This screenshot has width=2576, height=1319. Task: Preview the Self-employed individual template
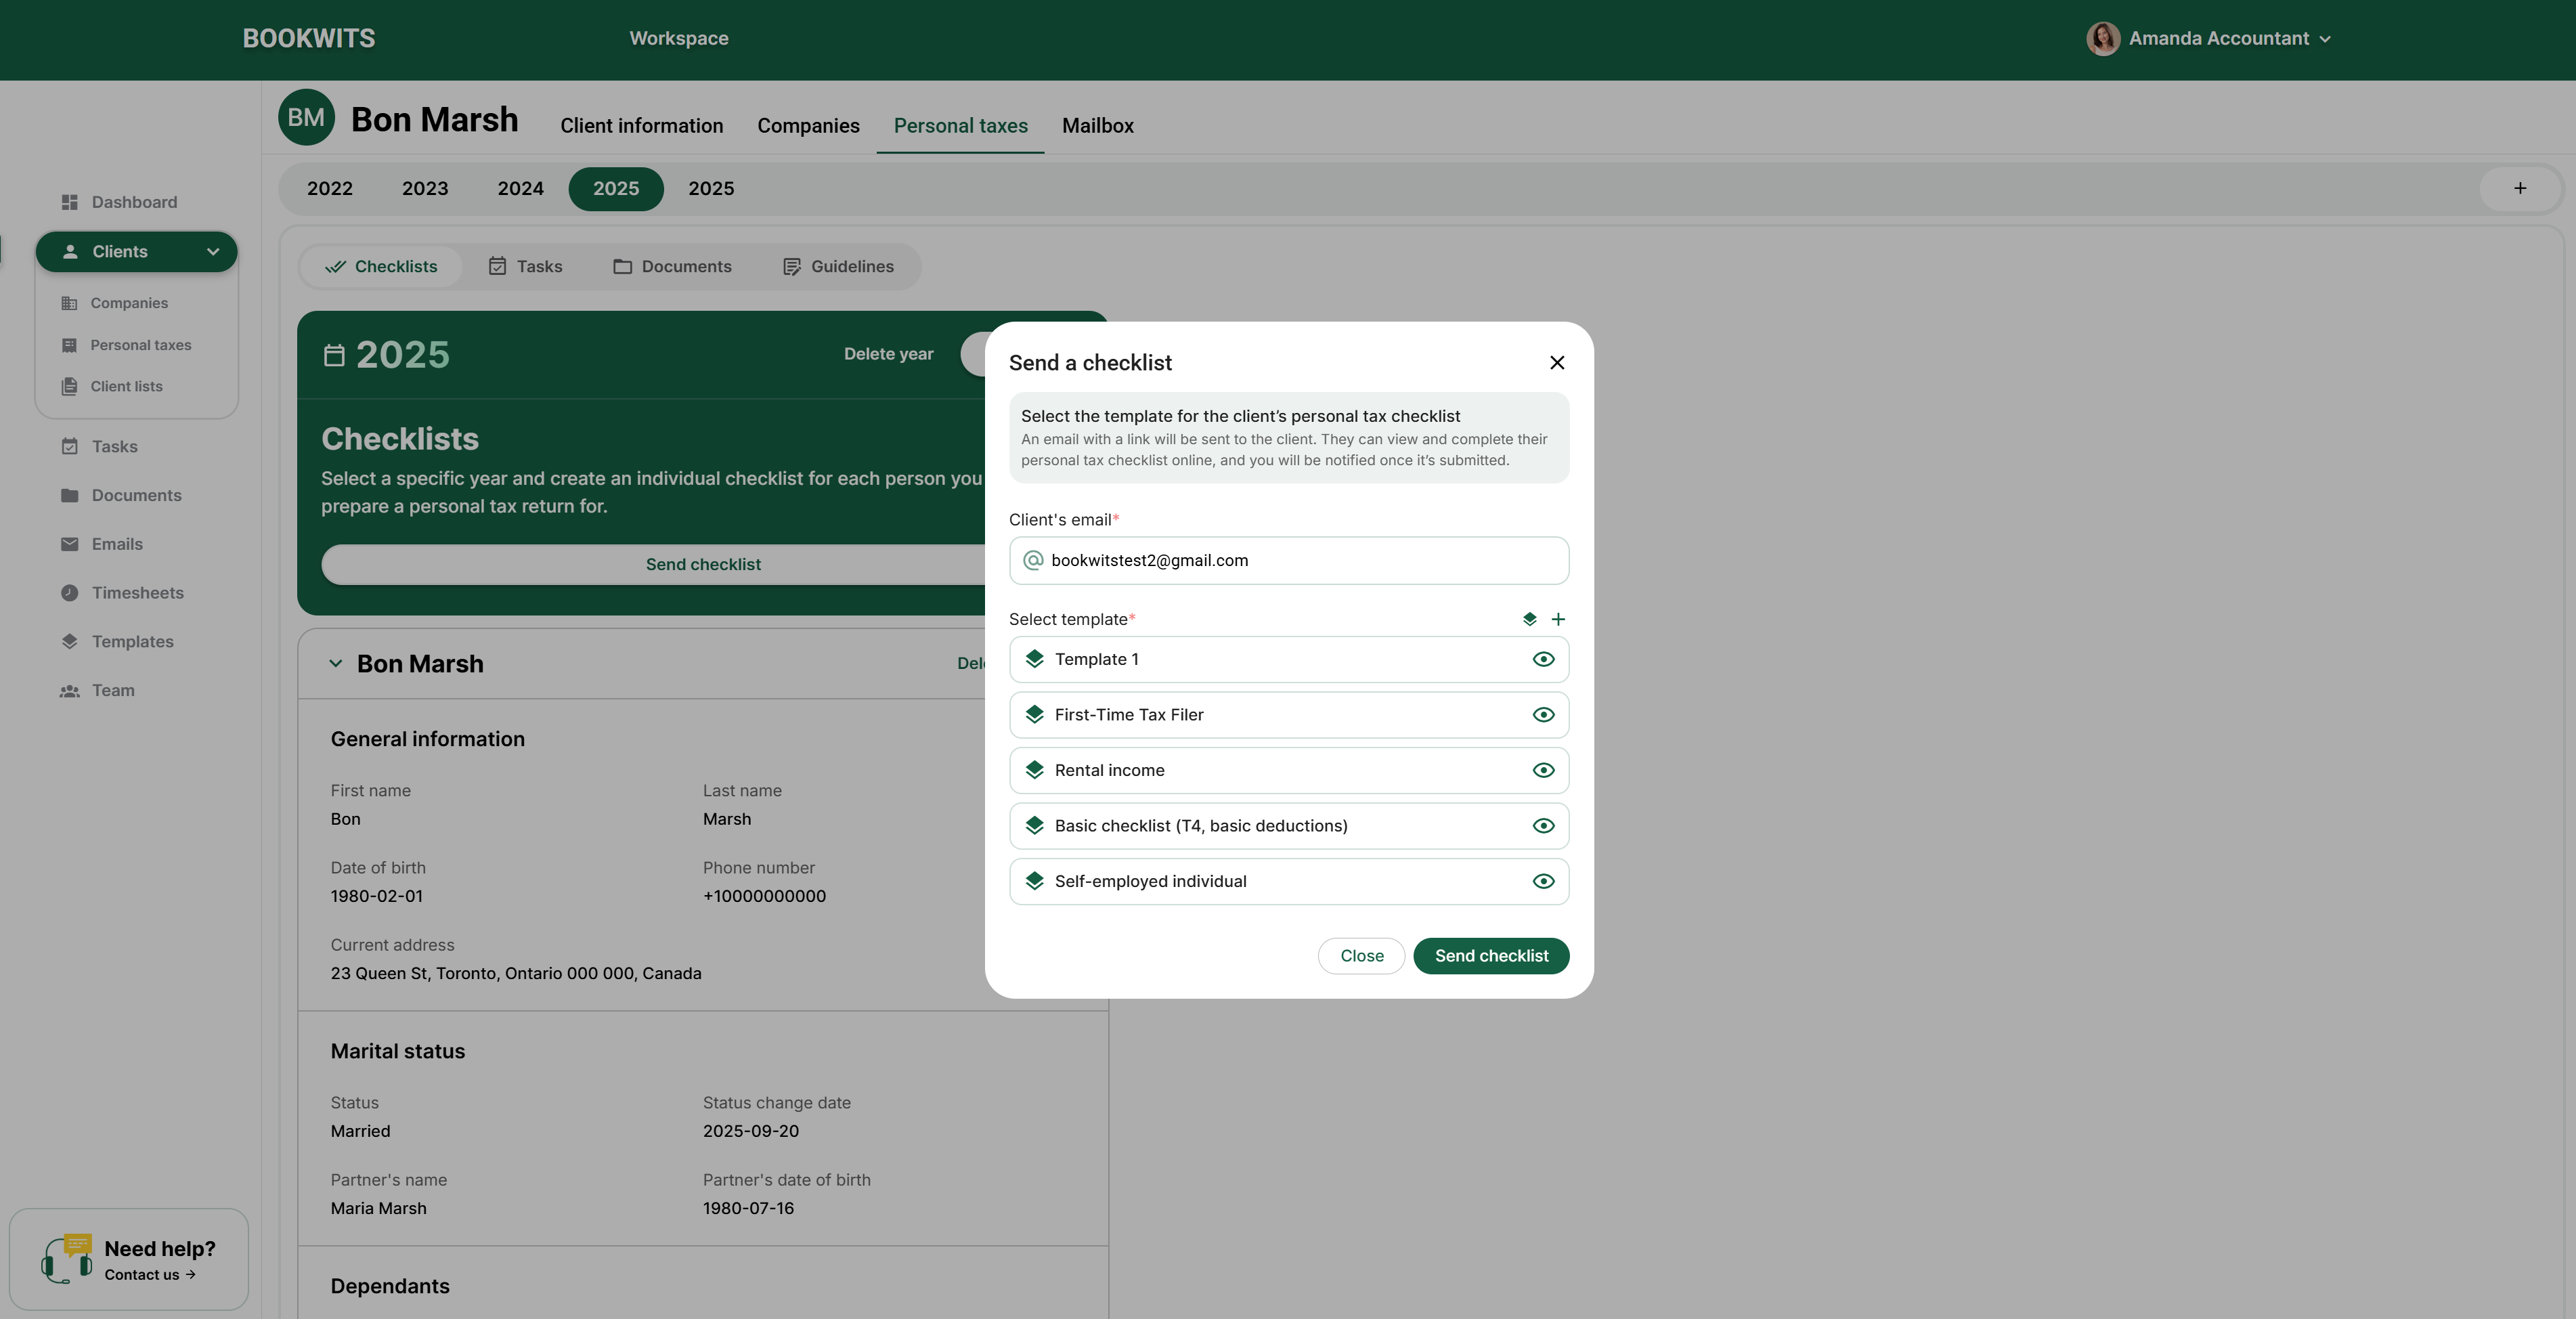pos(1542,881)
